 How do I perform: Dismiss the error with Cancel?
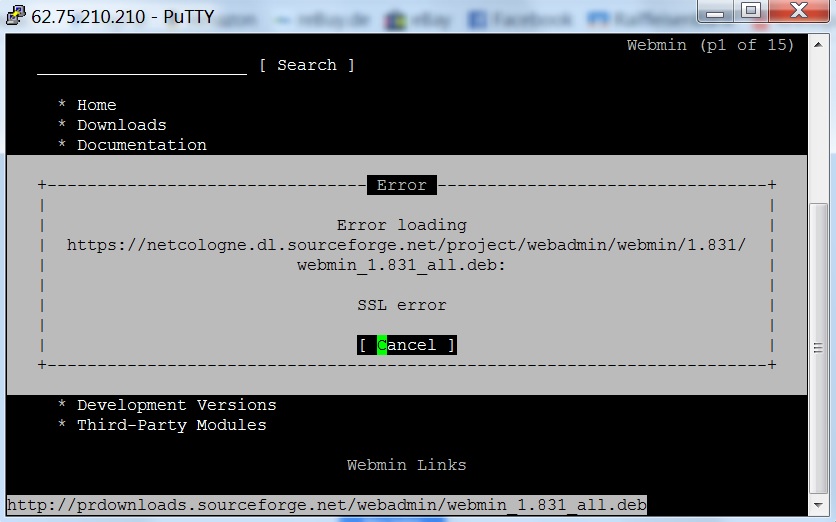pos(406,345)
